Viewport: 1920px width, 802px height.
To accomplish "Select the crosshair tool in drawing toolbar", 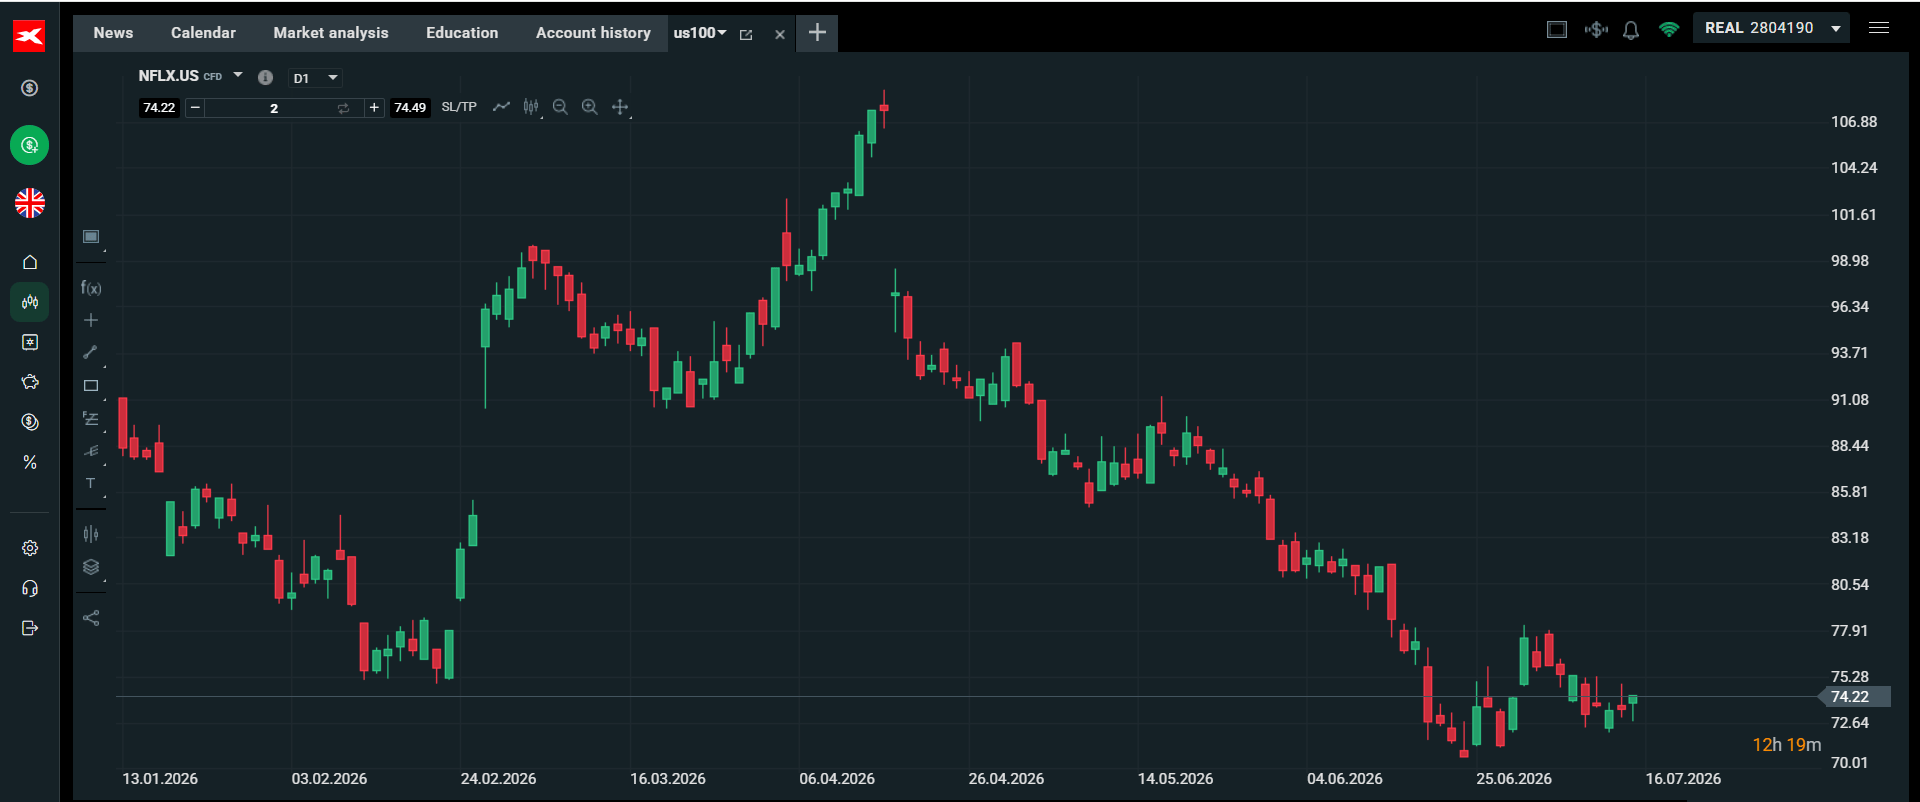I will 91,320.
